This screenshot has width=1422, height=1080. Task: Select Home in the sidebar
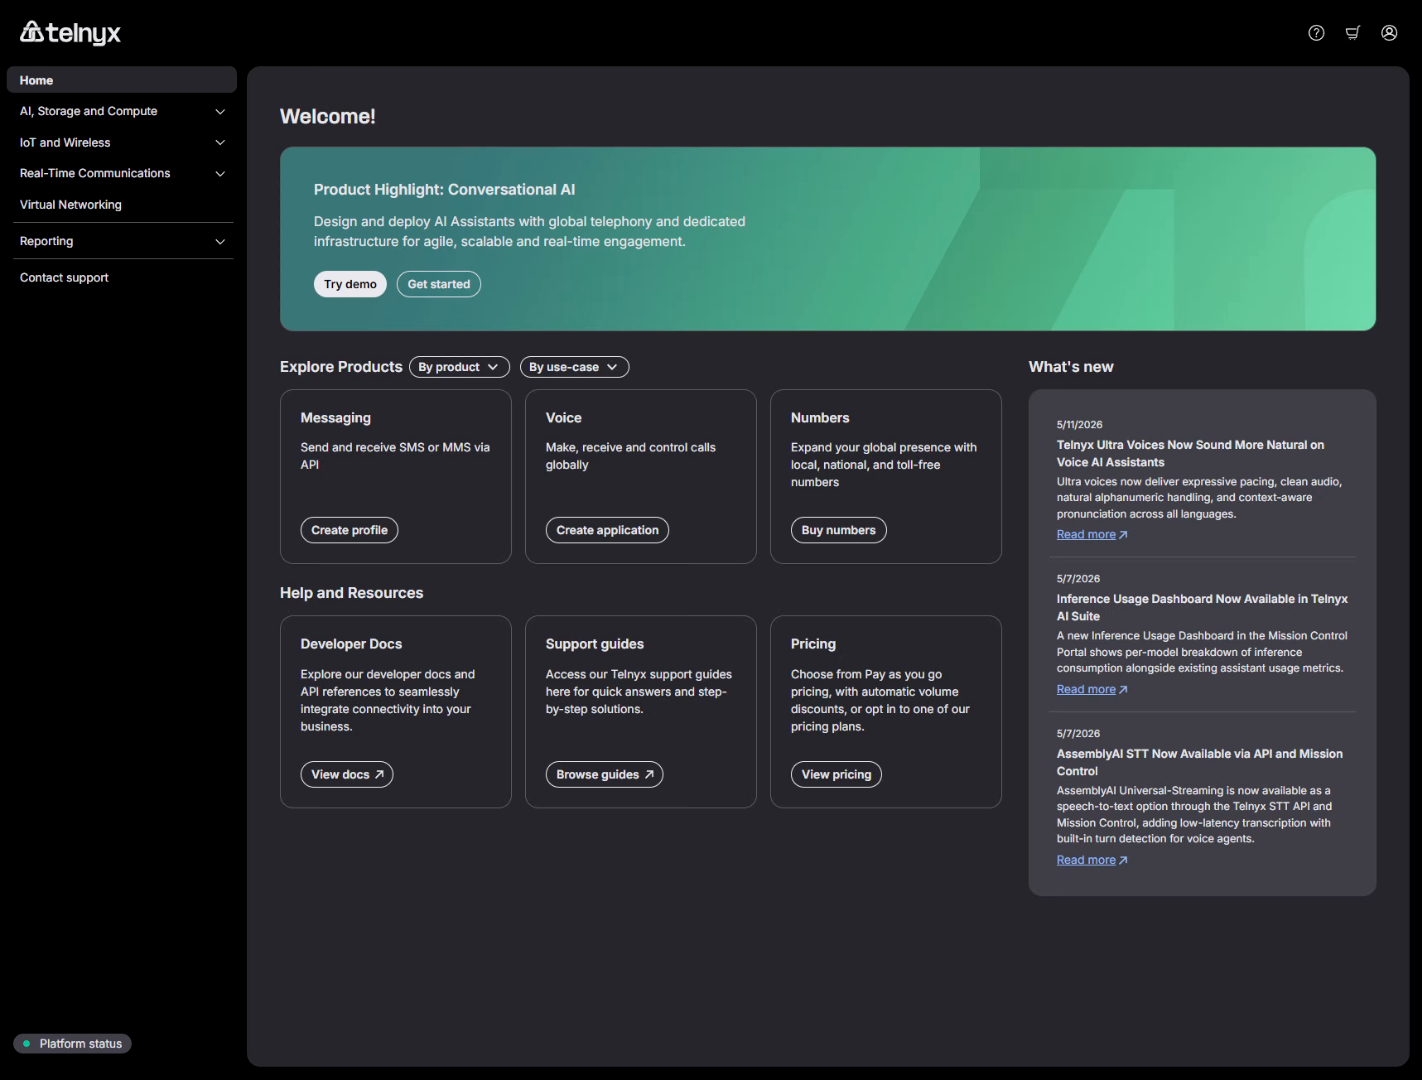point(122,80)
